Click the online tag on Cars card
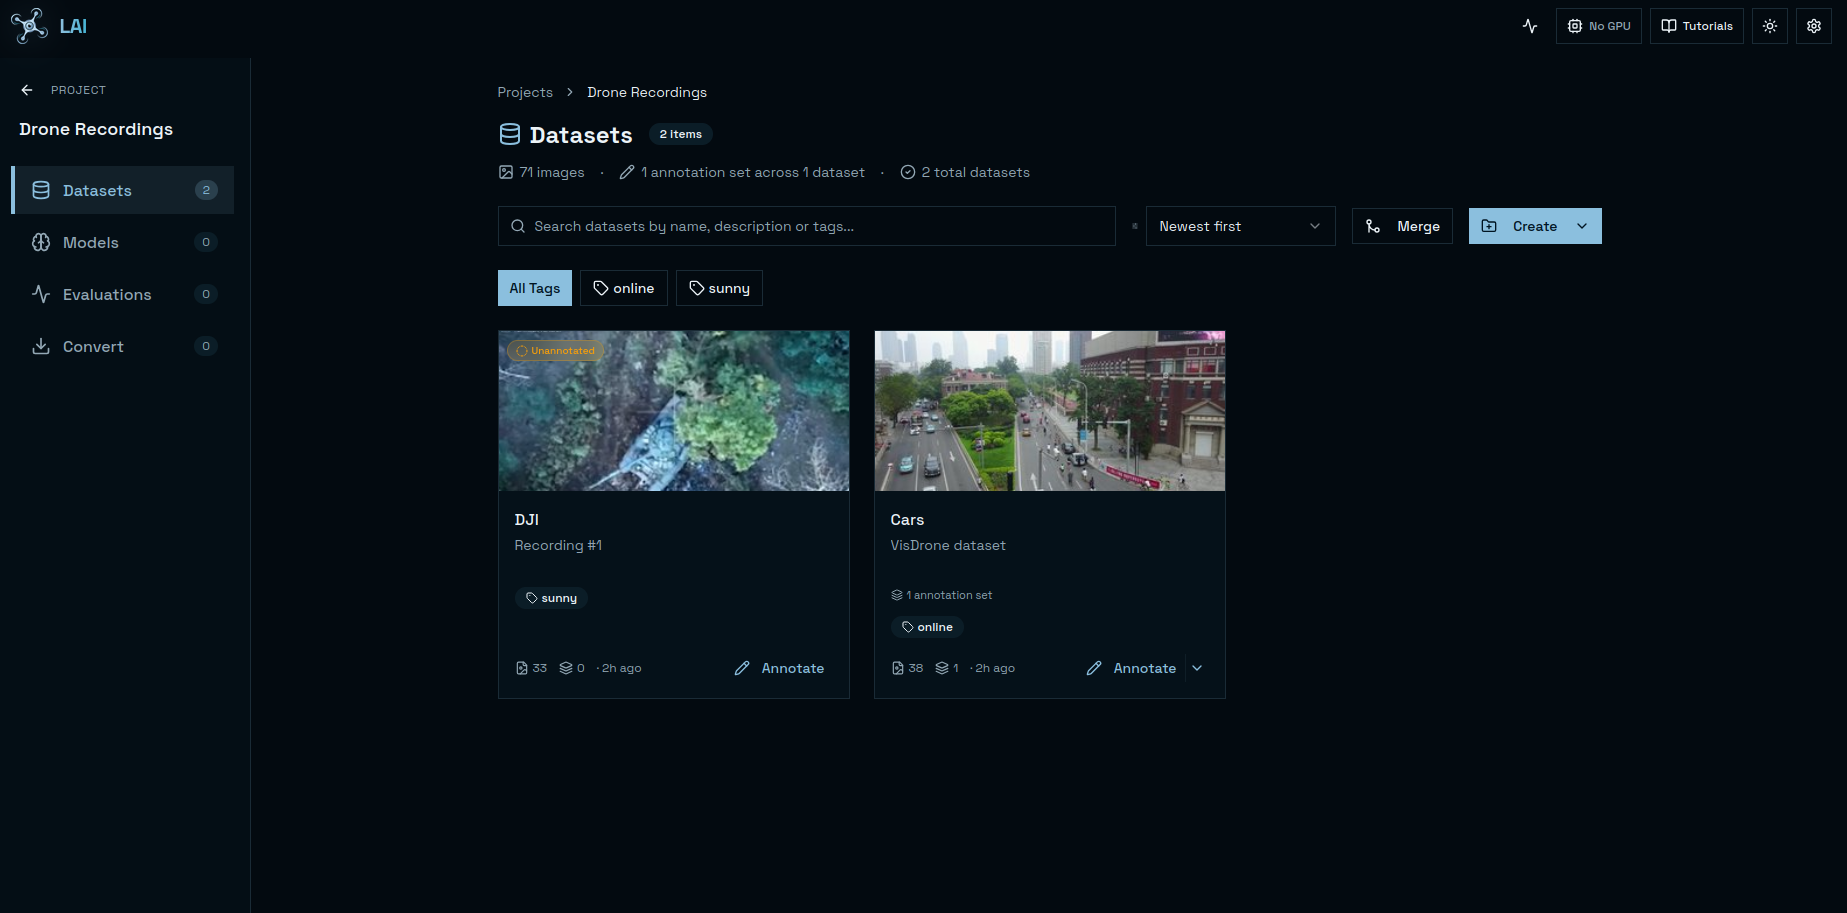The width and height of the screenshot is (1847, 913). click(x=927, y=627)
